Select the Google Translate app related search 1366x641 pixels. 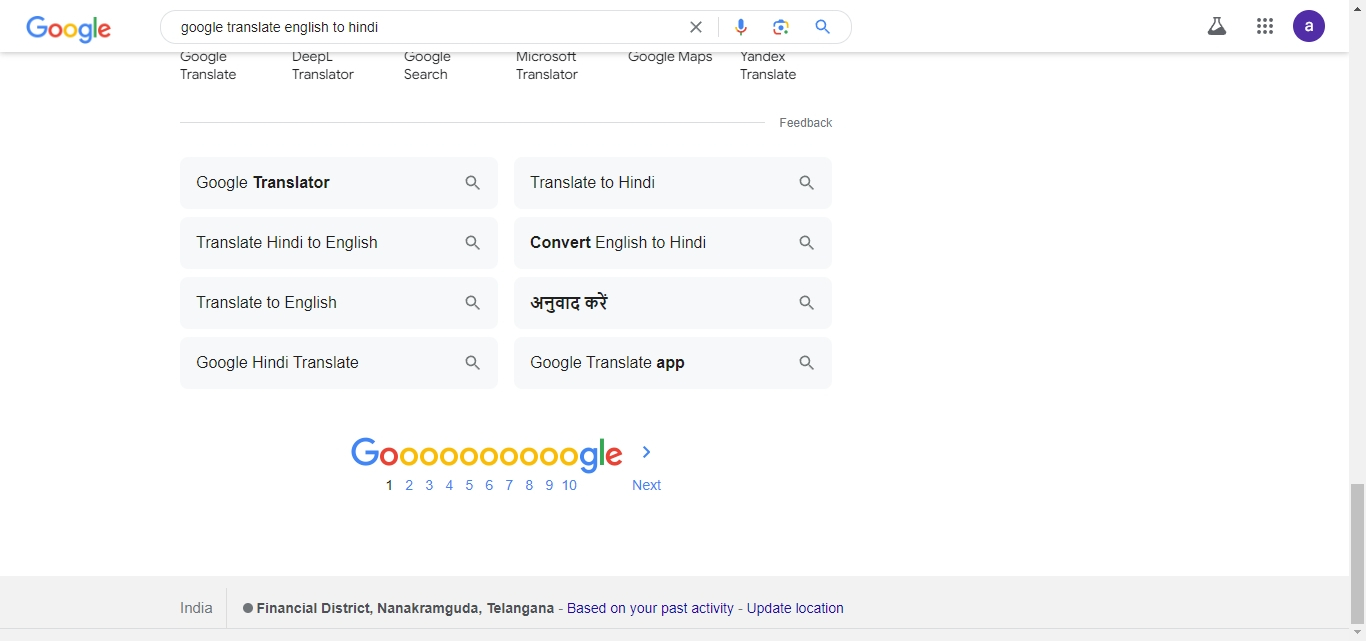coord(673,363)
